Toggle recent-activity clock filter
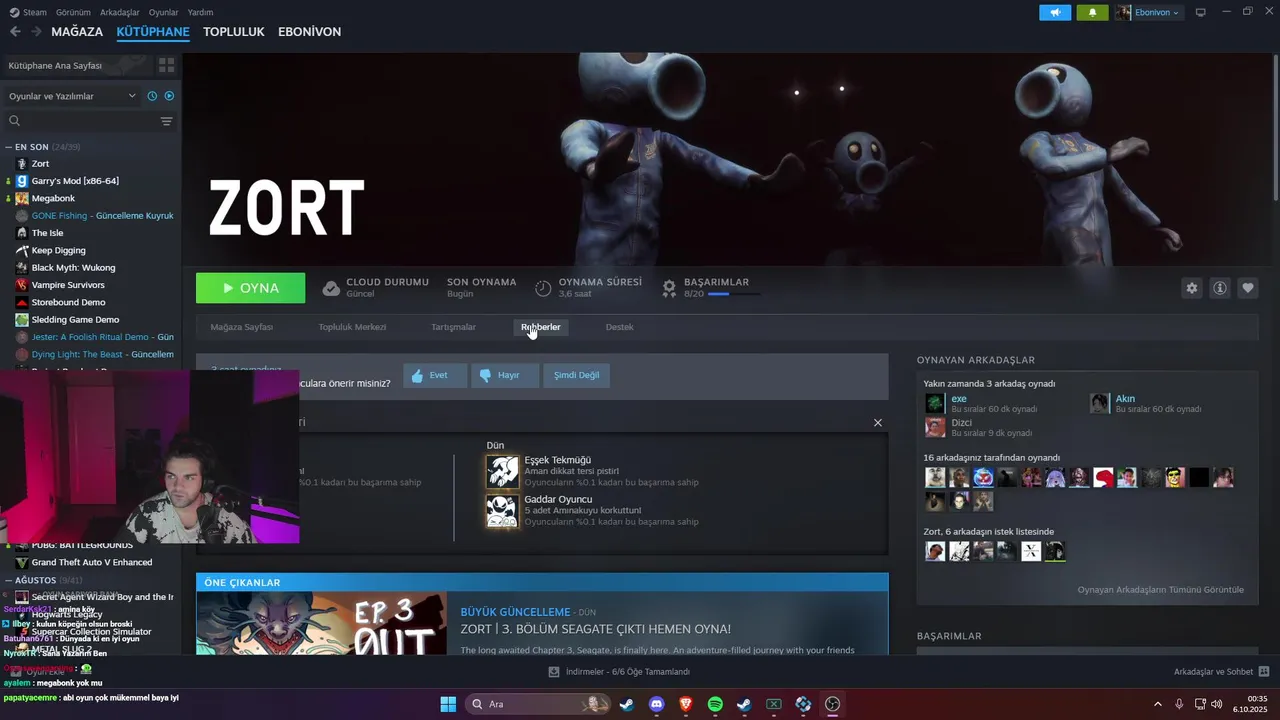Screen dimensions: 1280x720 (152, 96)
